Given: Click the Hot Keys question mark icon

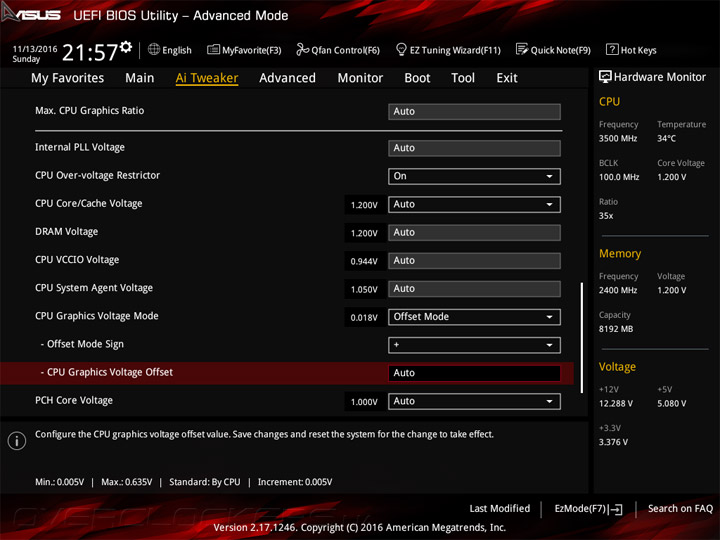Looking at the screenshot, I should (x=612, y=49).
